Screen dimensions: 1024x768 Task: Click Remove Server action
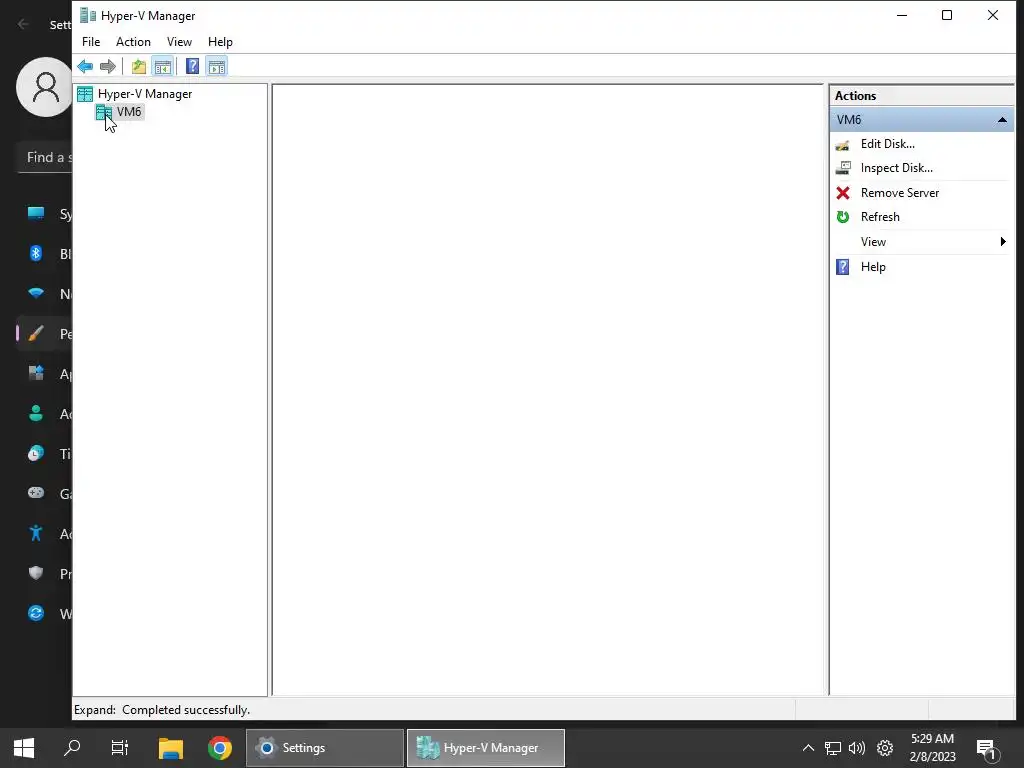pyautogui.click(x=899, y=193)
